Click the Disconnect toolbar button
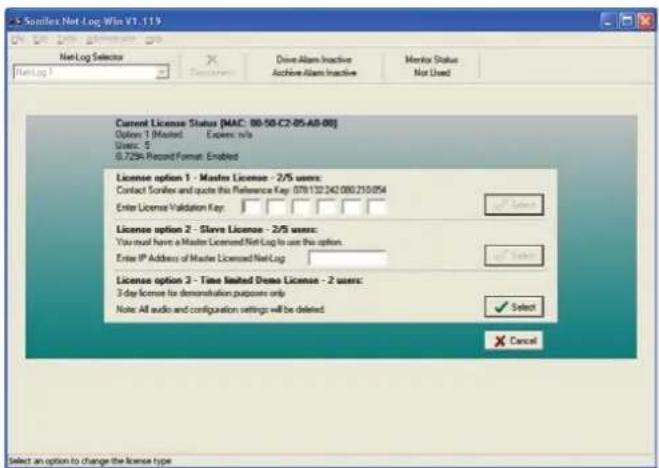 pos(212,66)
